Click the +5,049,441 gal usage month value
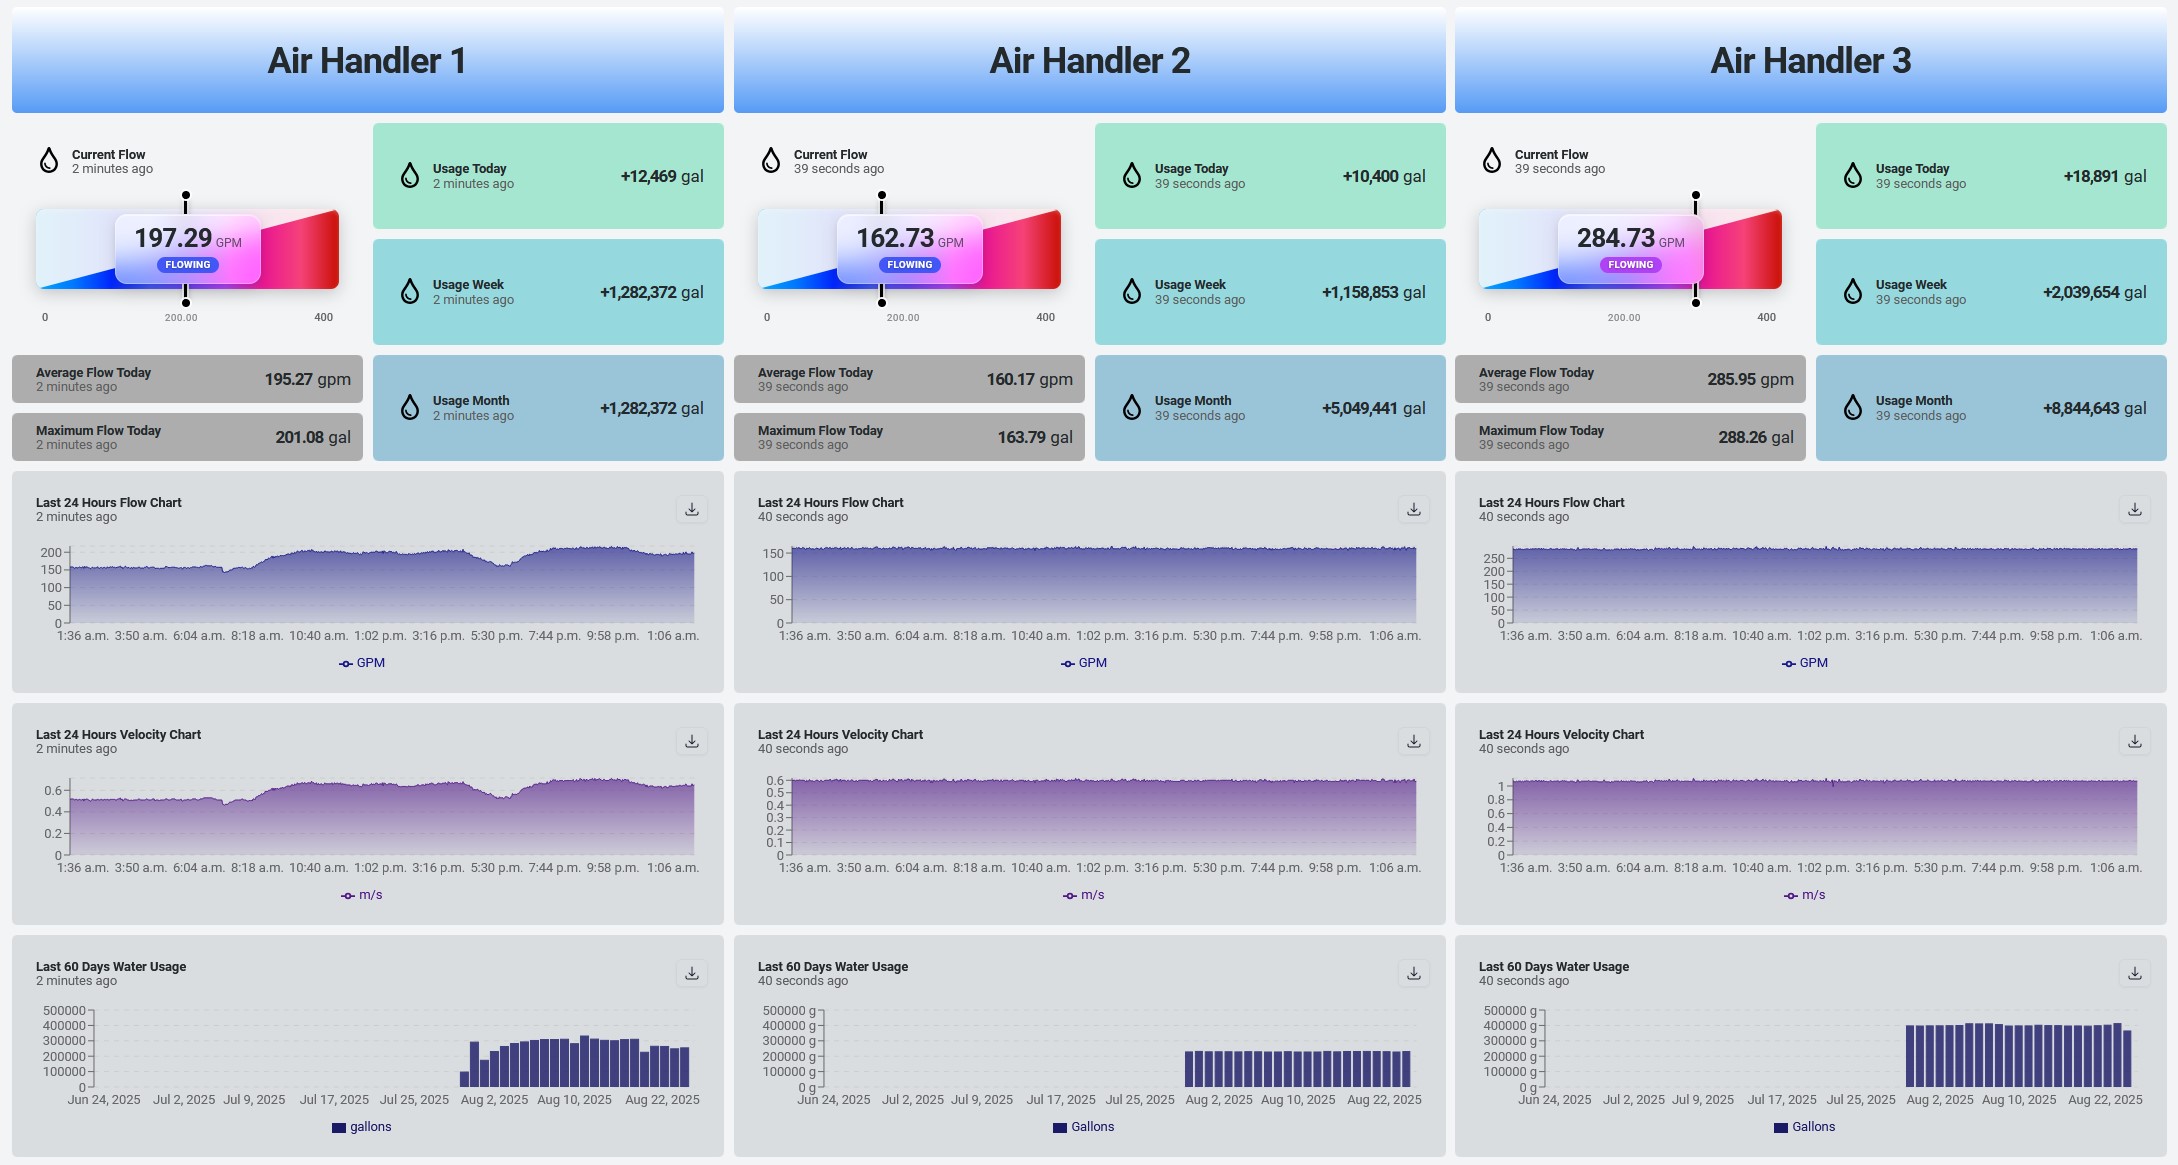 click(x=1374, y=408)
